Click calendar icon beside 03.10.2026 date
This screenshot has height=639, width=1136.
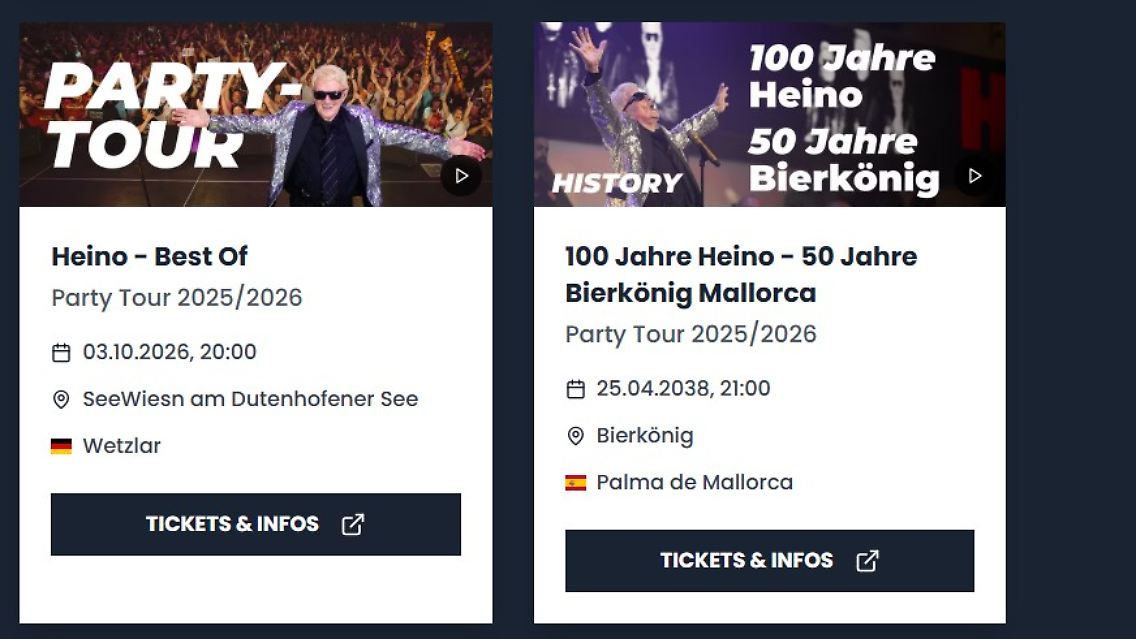(x=61, y=353)
